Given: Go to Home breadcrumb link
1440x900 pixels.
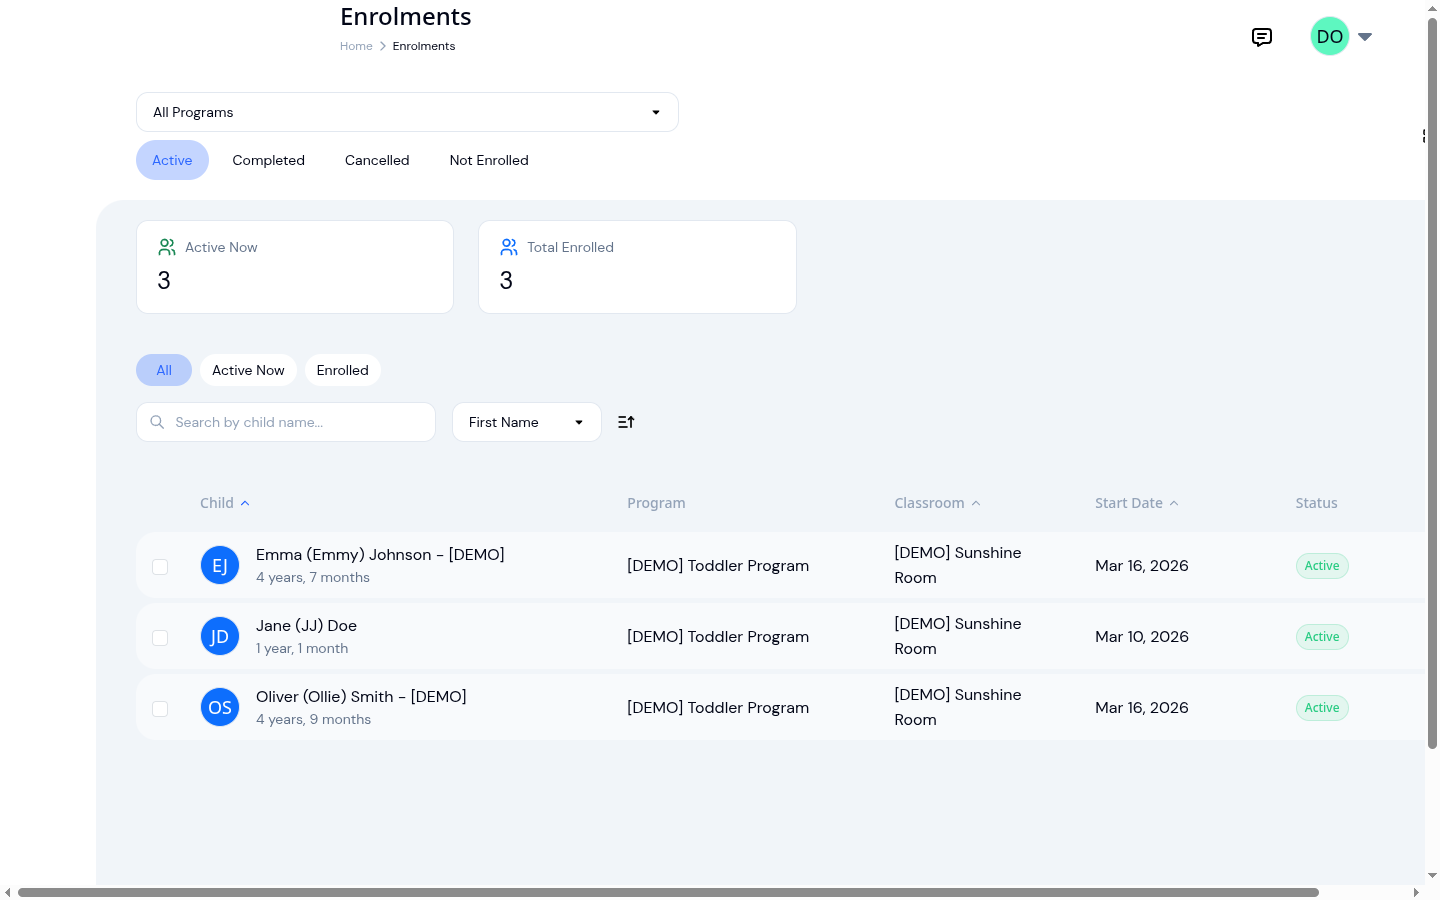Looking at the screenshot, I should [356, 46].
